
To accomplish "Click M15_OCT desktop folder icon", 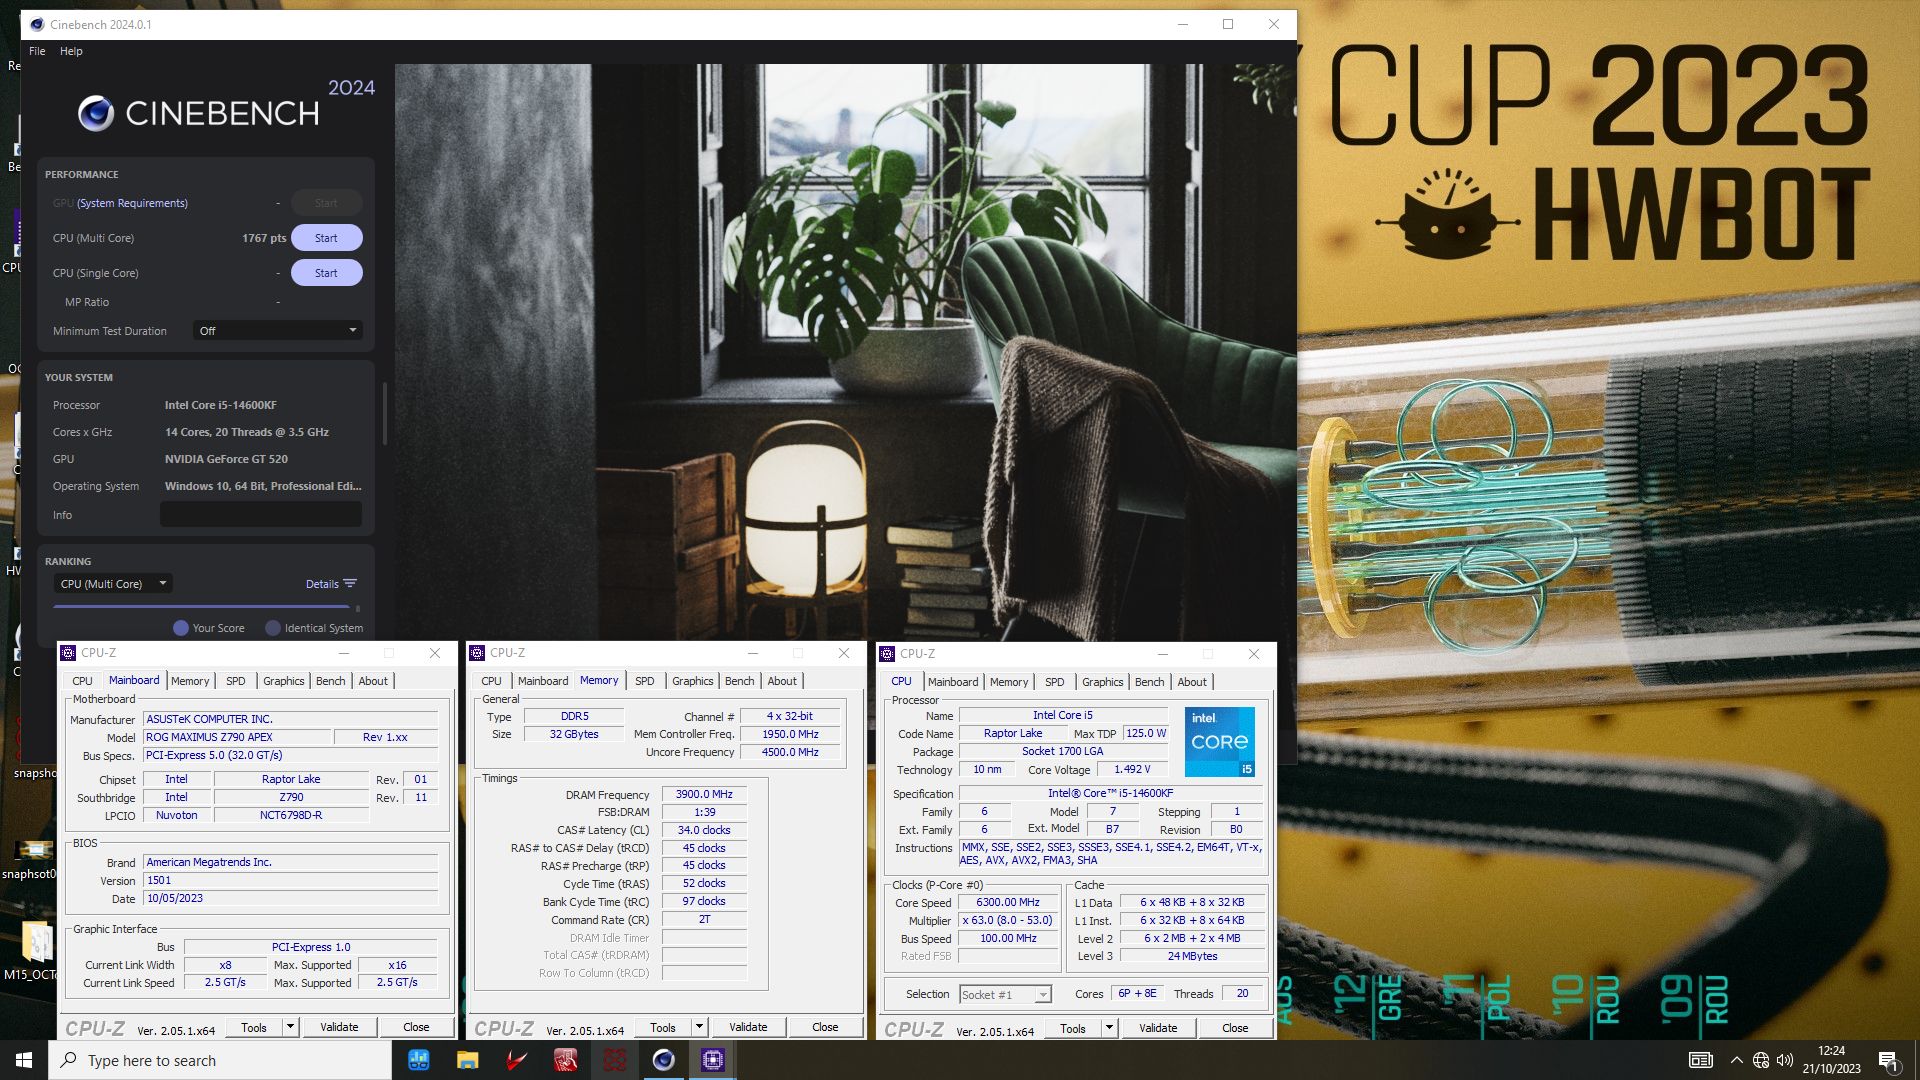I will tap(36, 950).
